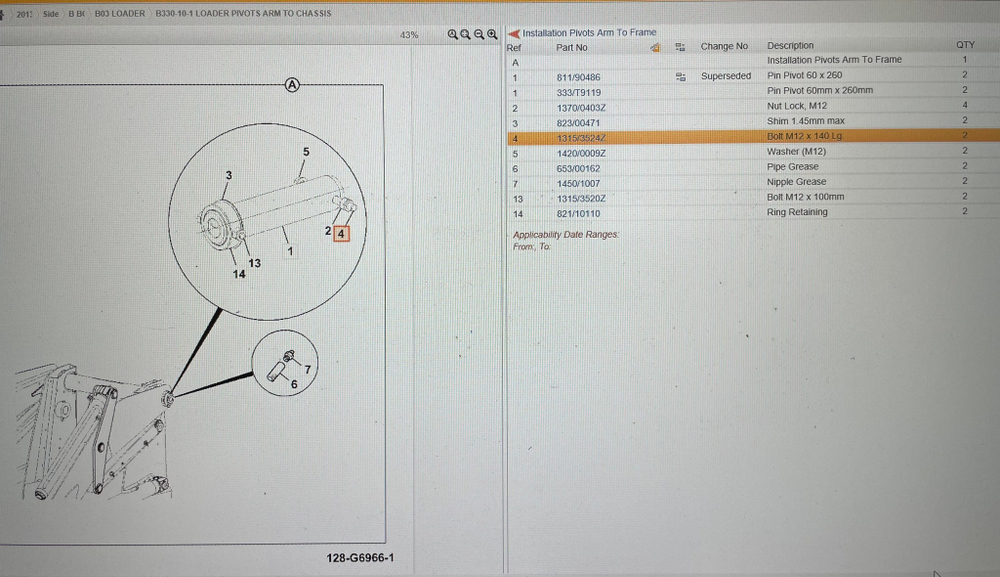The image size is (1000, 577).
Task: Open B03 LOADER breadcrumb
Action: (x=120, y=13)
